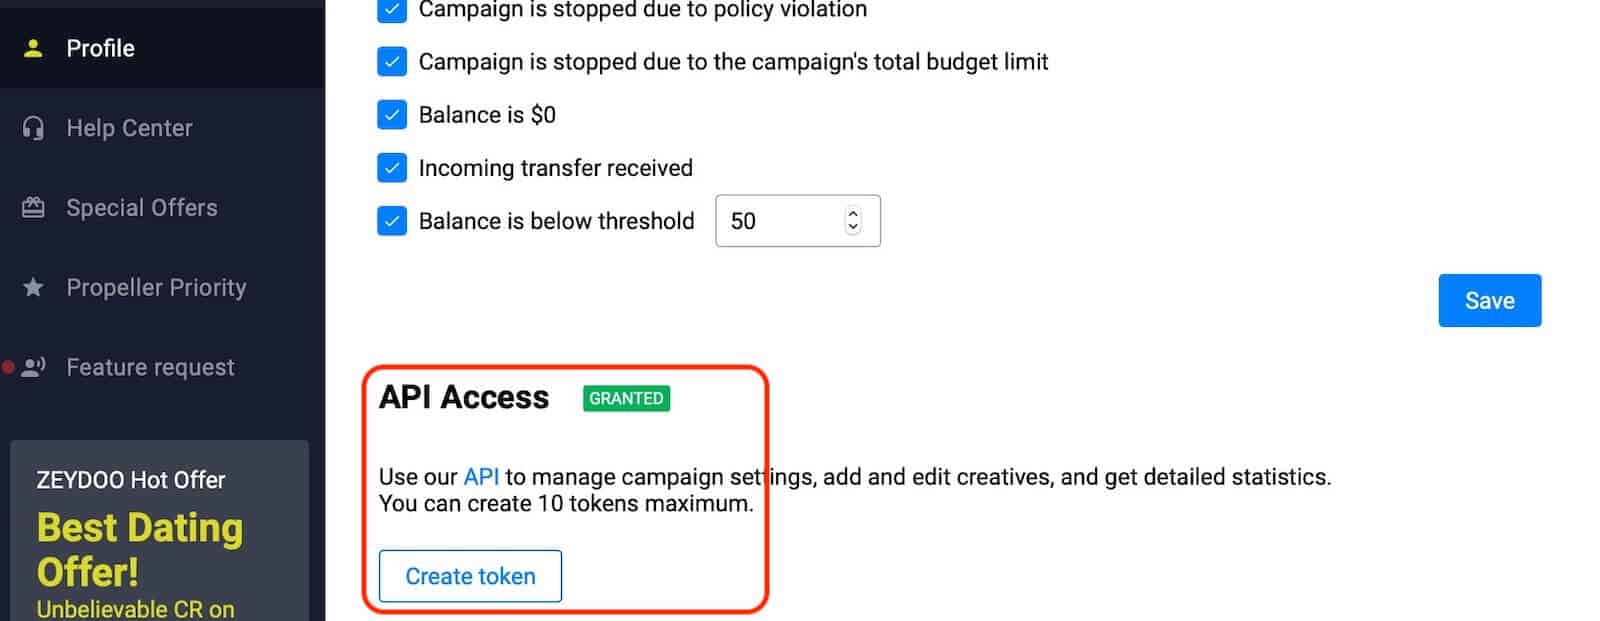The height and width of the screenshot is (621, 1600).
Task: Open the API documentation link
Action: pos(482,477)
